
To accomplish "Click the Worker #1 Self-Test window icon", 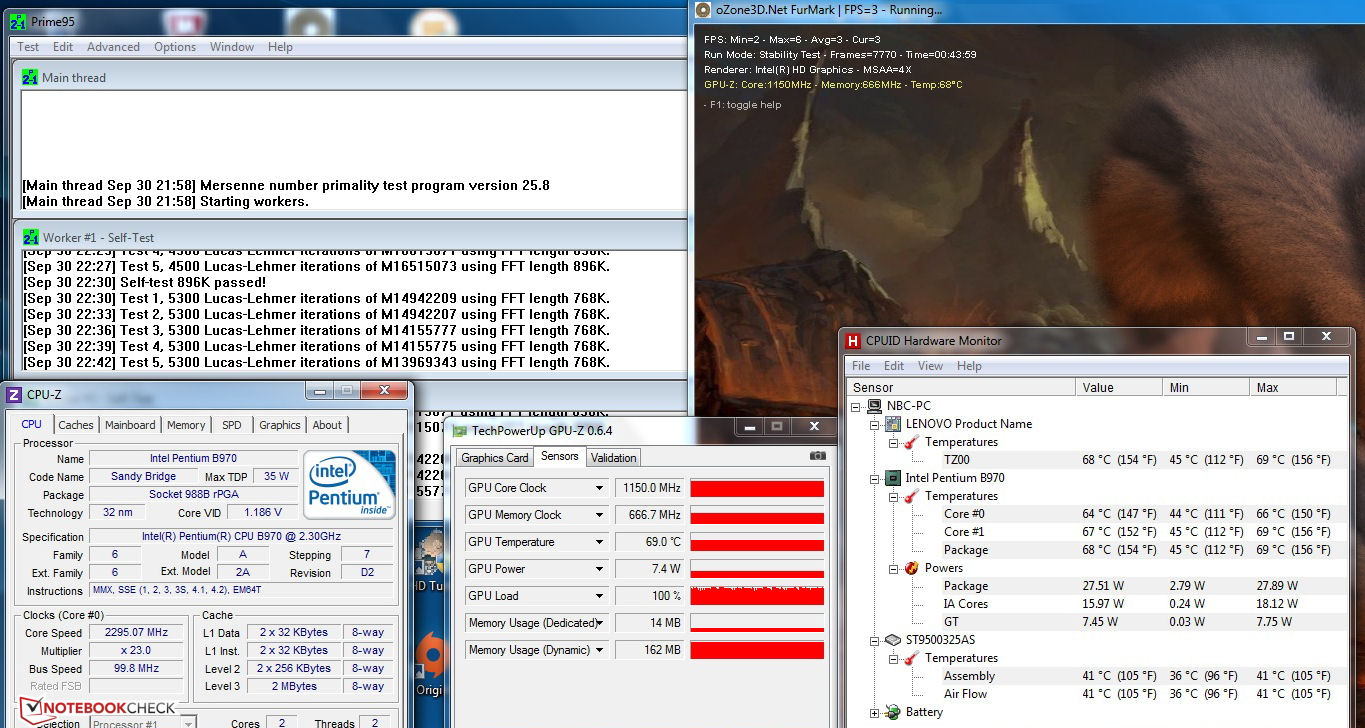I will click(30, 237).
